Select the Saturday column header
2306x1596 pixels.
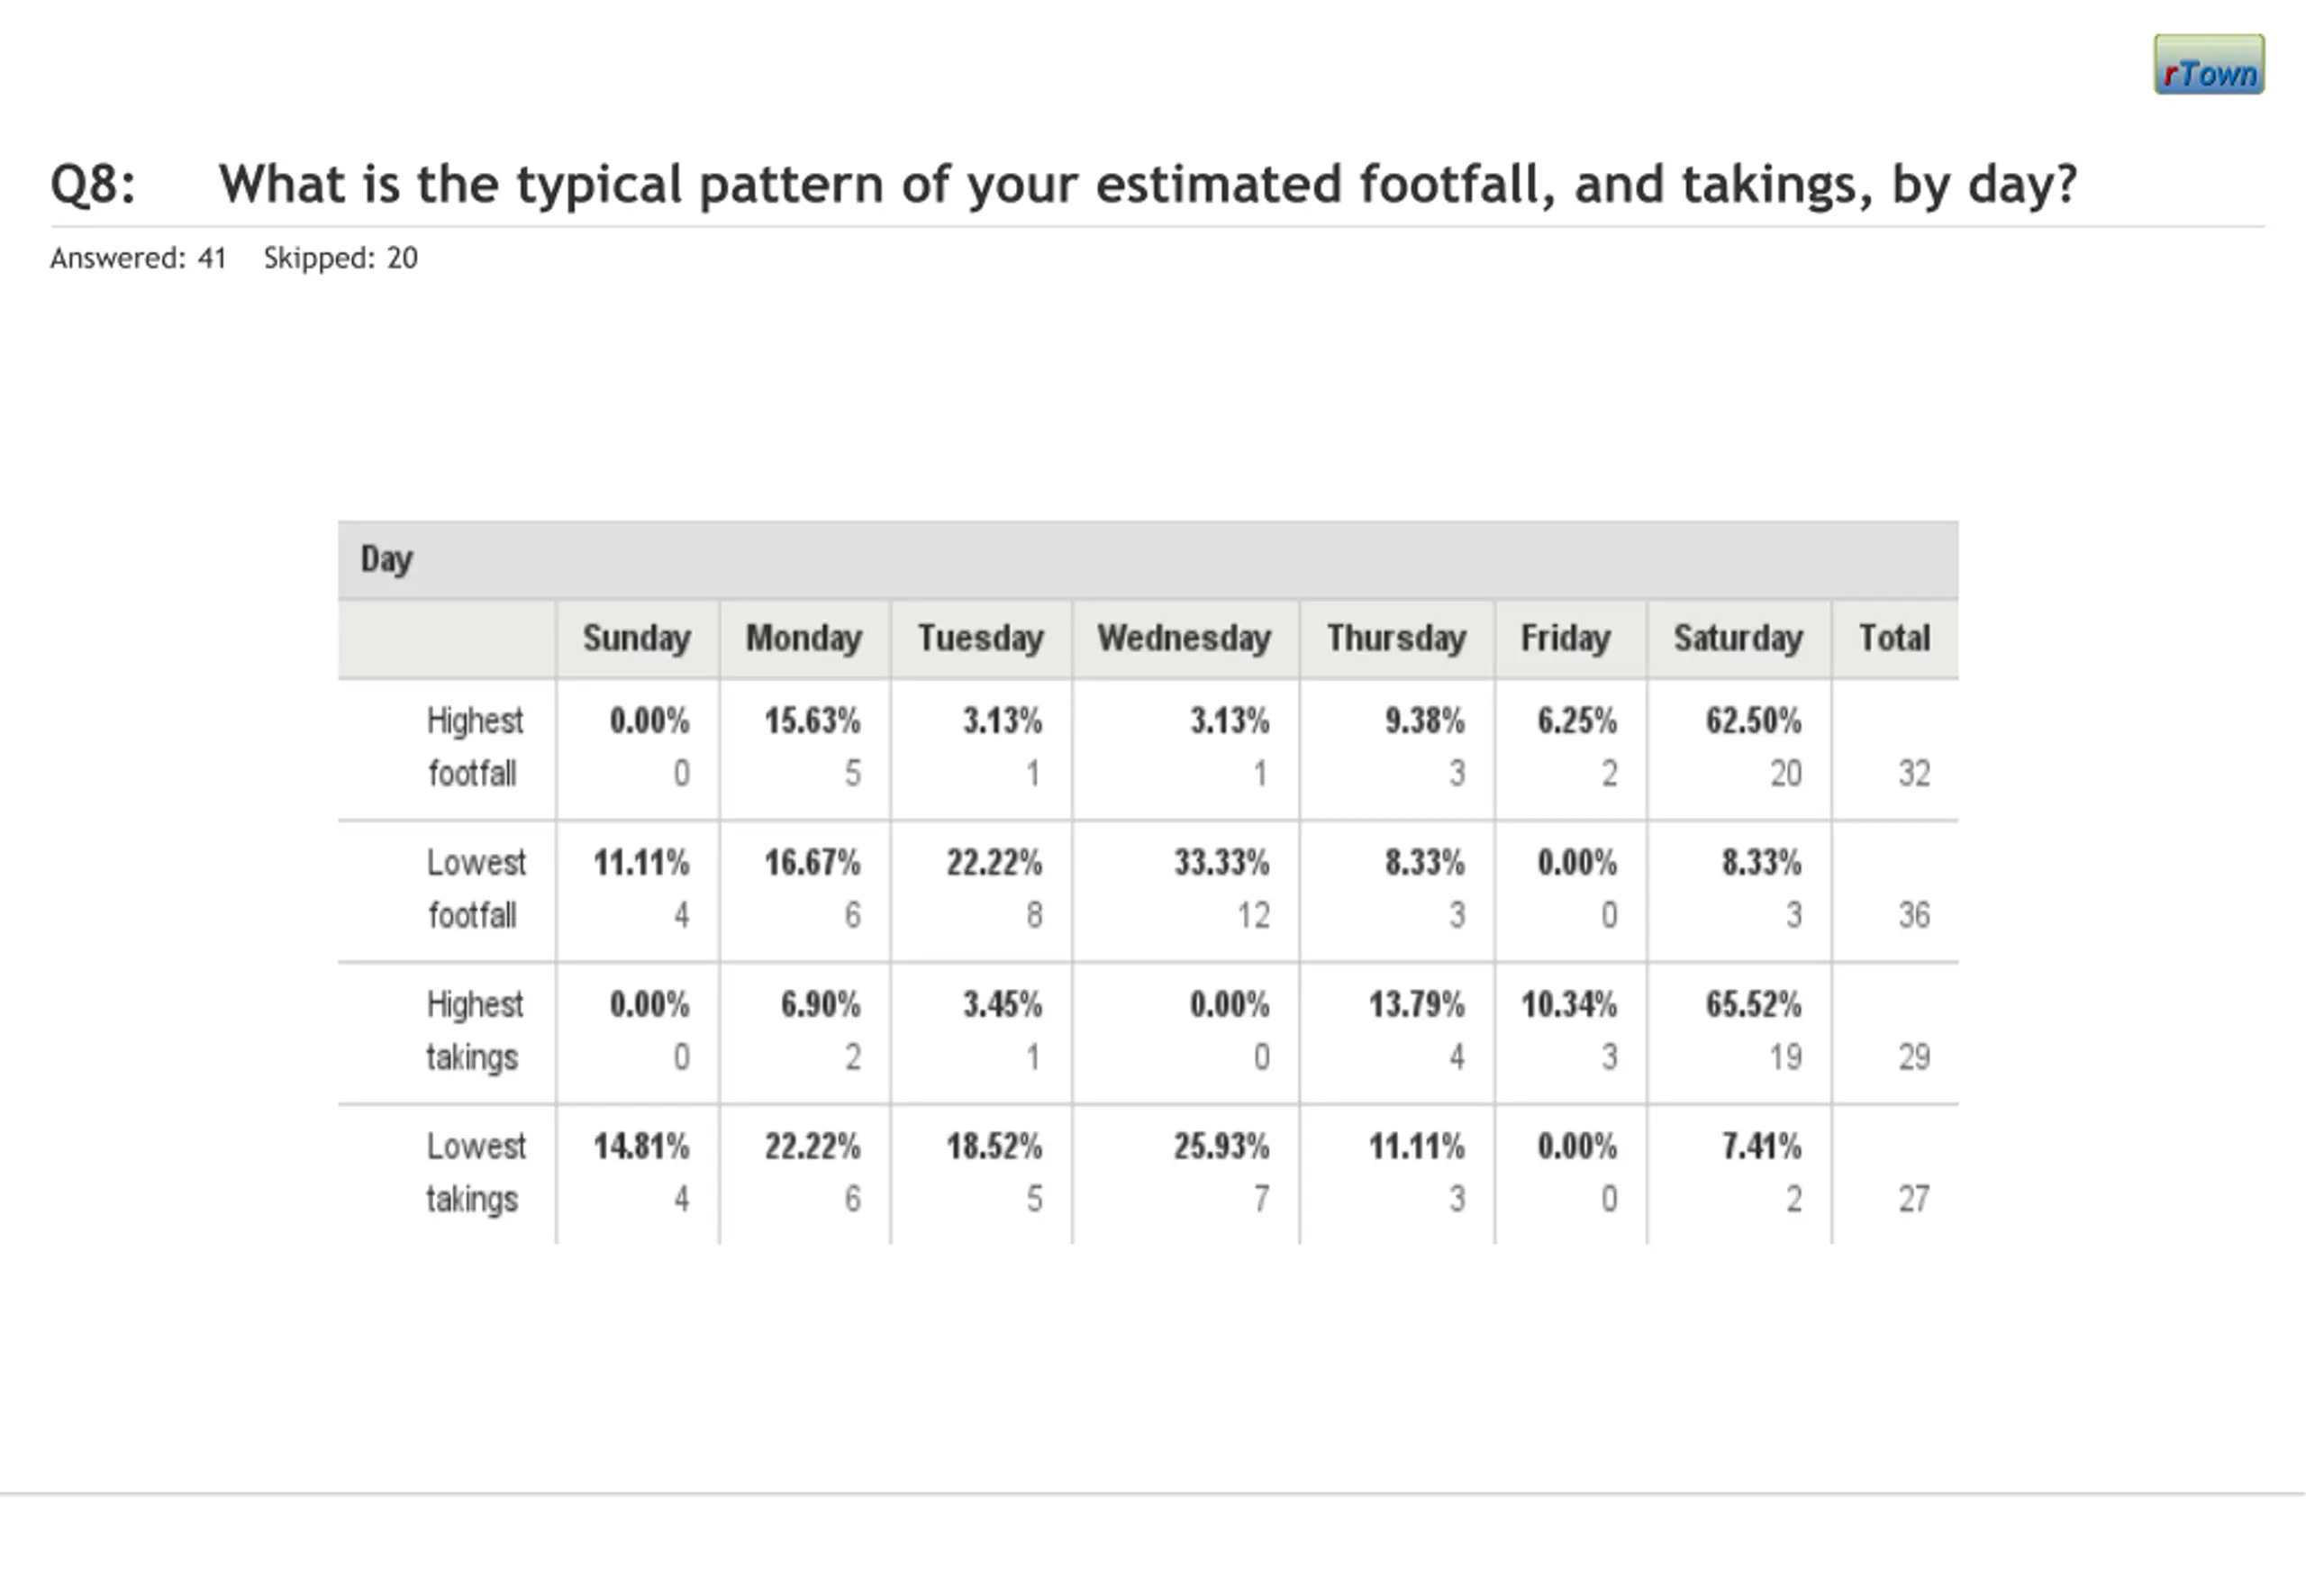pos(1738,638)
